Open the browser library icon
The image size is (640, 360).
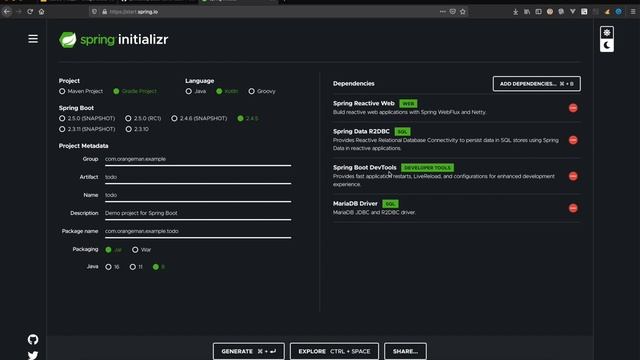pos(527,12)
